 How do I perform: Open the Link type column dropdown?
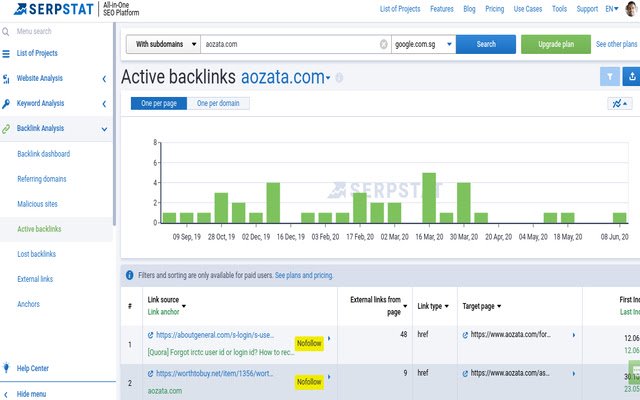point(447,306)
